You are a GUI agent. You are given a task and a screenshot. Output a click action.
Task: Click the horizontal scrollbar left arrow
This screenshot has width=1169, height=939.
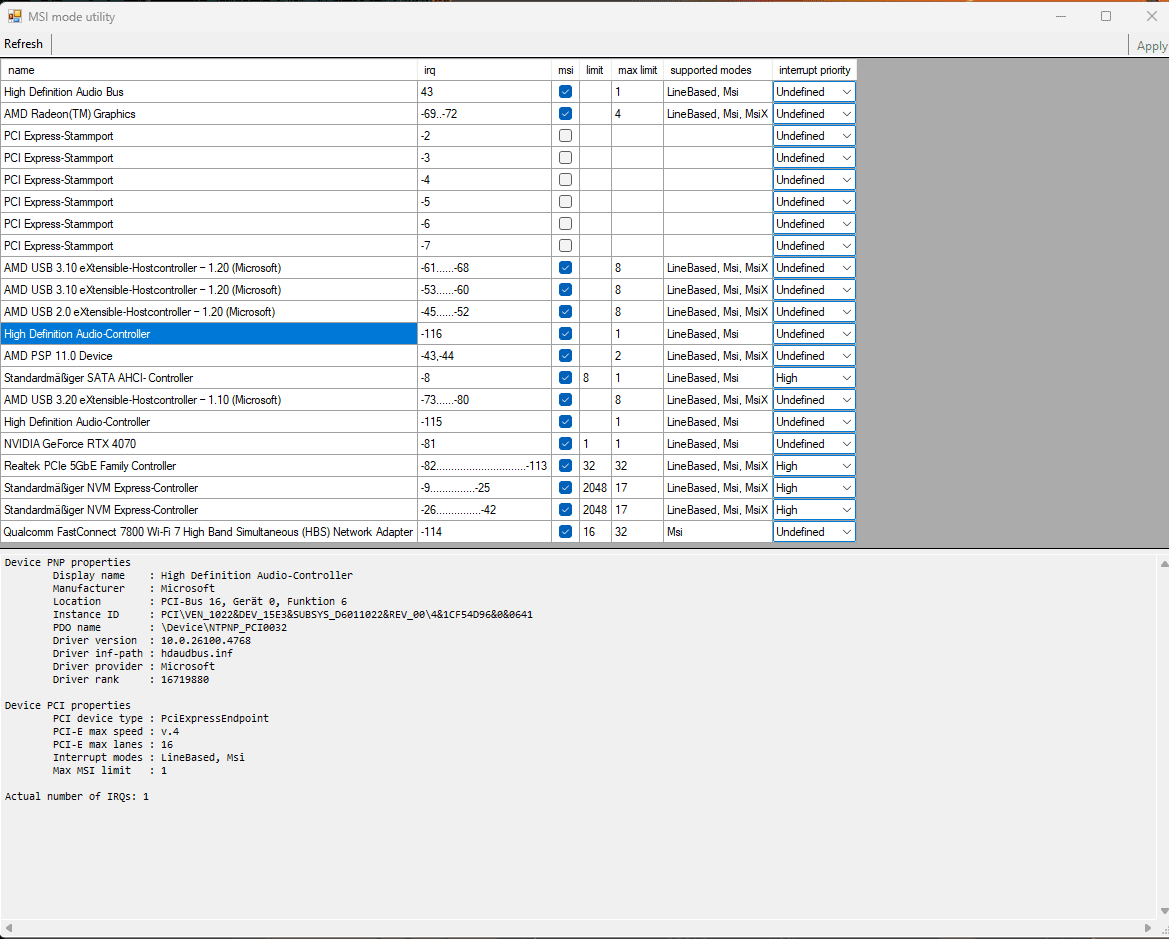click(x=8, y=929)
